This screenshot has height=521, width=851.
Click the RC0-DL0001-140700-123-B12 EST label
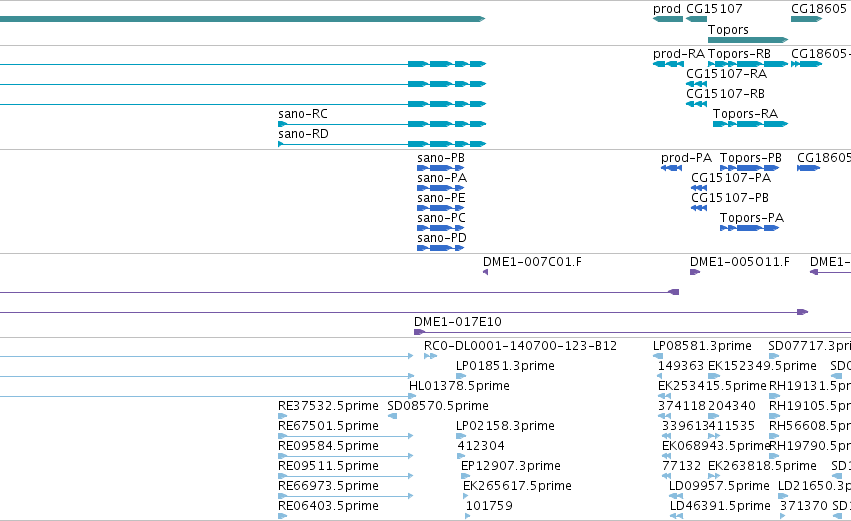tap(520, 346)
